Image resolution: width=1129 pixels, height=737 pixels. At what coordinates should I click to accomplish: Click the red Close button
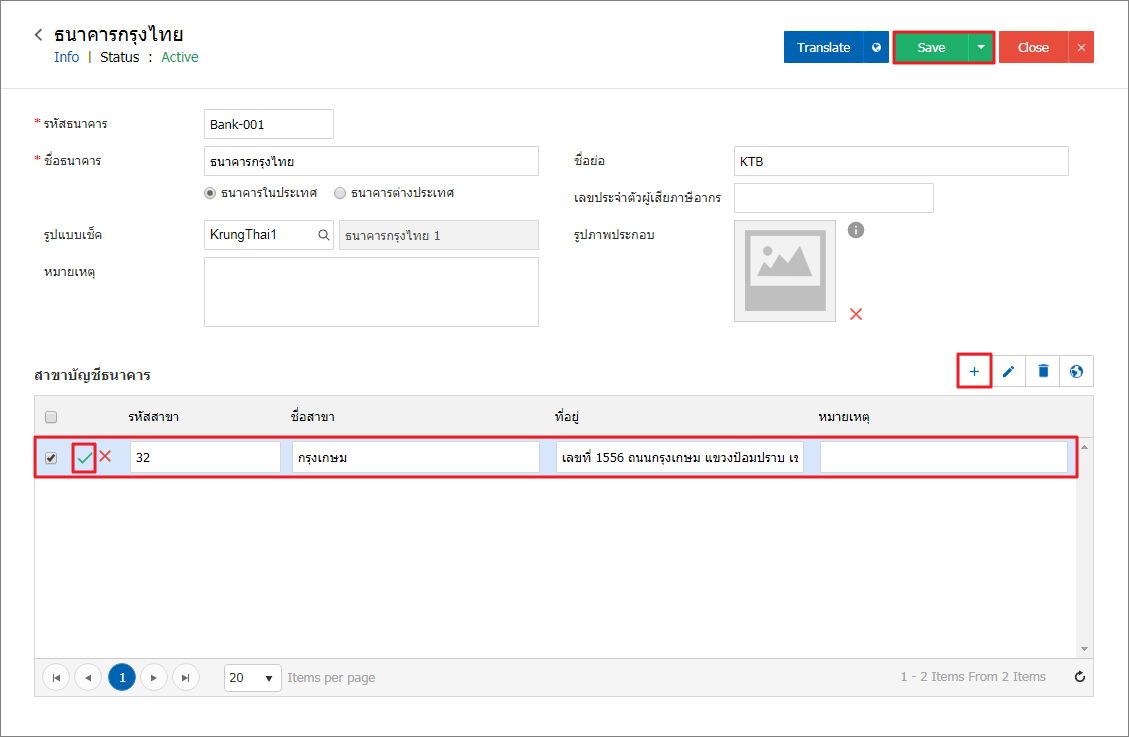pyautogui.click(x=1033, y=48)
